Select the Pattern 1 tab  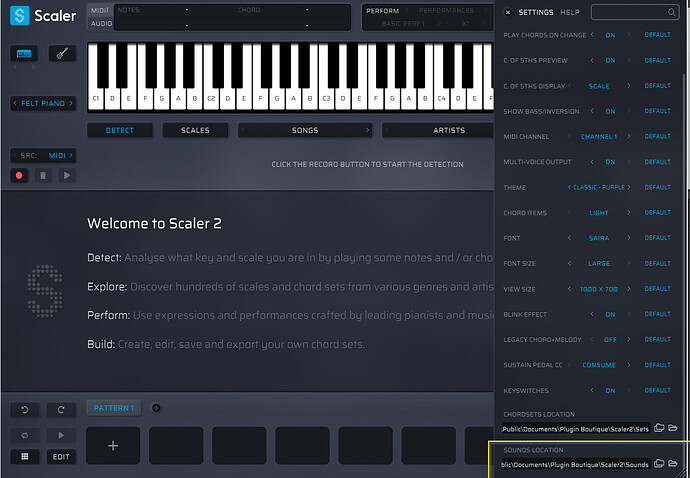[114, 408]
